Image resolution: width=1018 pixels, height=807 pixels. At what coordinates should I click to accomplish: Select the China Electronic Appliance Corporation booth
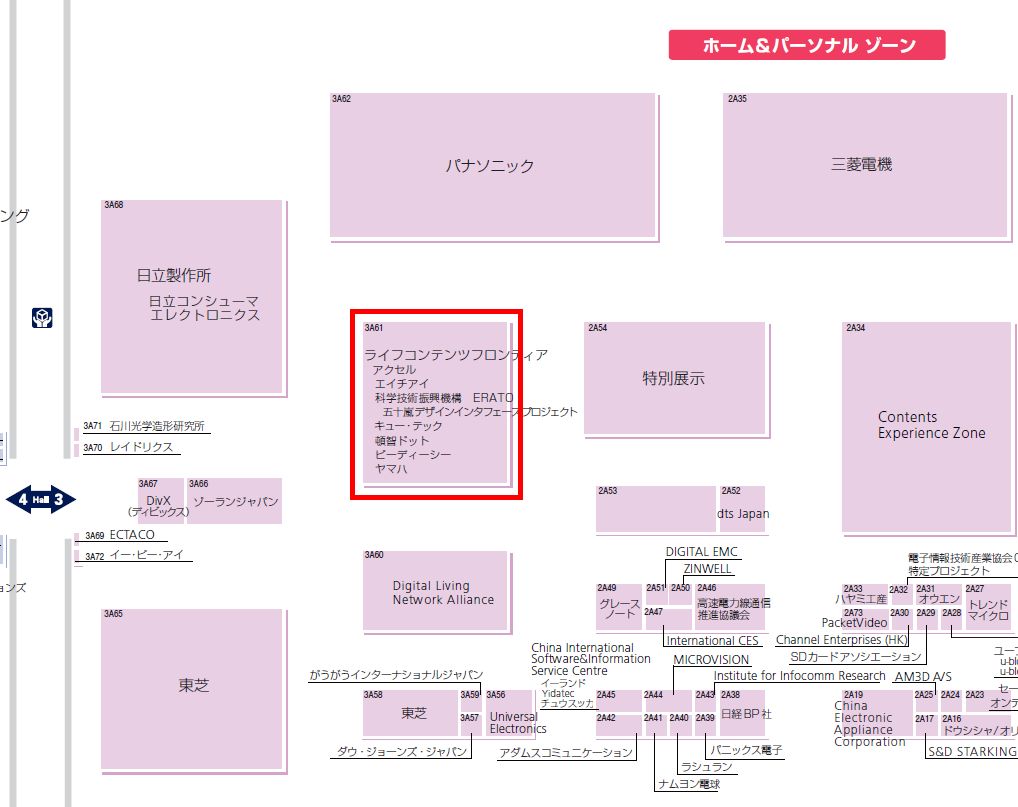point(876,713)
